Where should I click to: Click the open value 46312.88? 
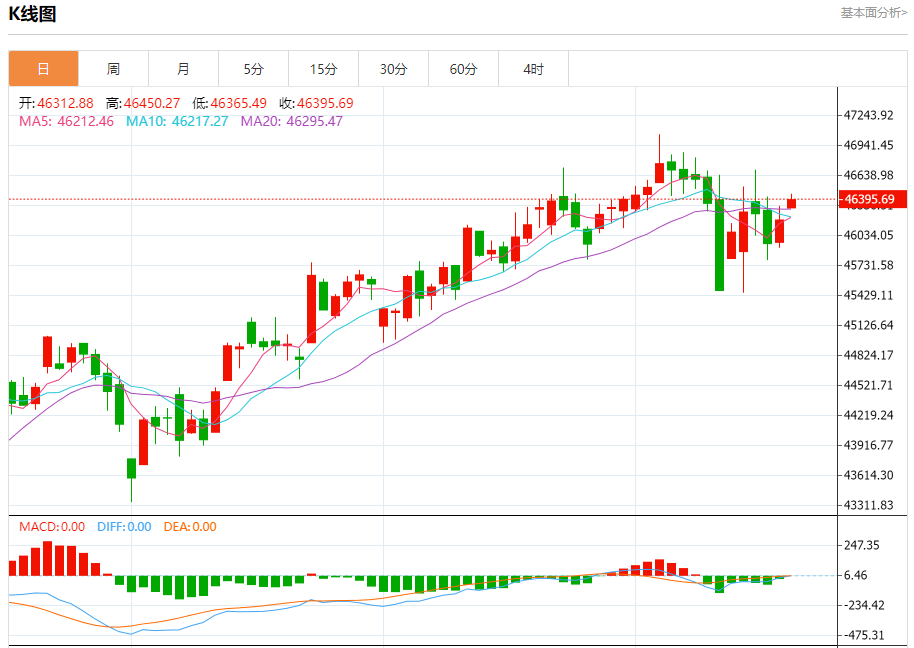click(65, 103)
